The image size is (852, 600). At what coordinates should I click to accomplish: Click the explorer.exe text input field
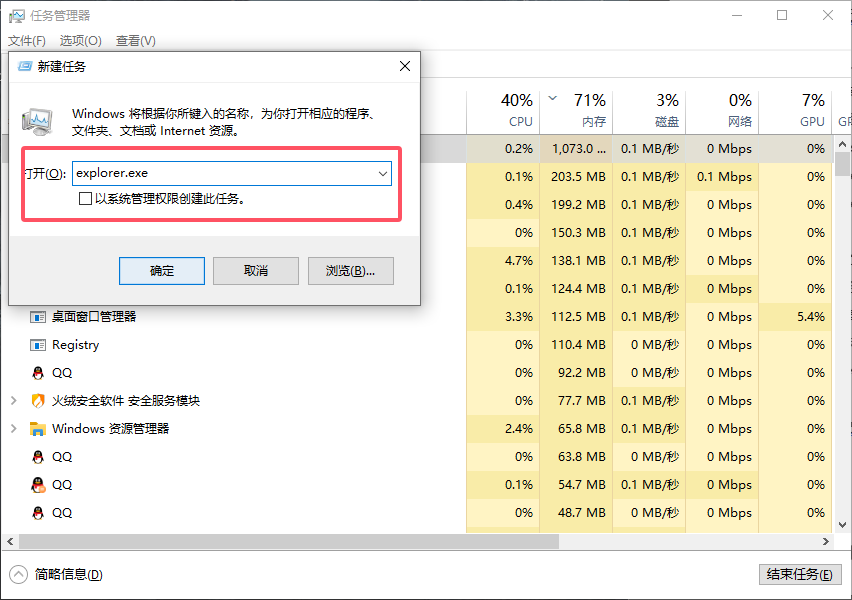click(220, 174)
